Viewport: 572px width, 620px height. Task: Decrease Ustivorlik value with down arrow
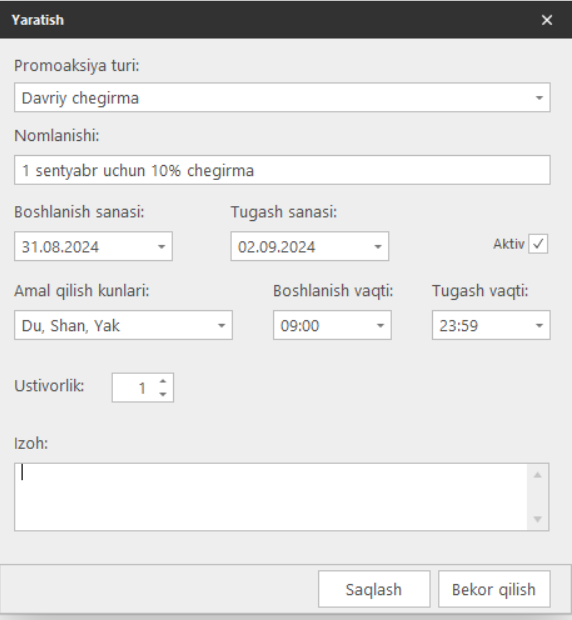tap(162, 394)
